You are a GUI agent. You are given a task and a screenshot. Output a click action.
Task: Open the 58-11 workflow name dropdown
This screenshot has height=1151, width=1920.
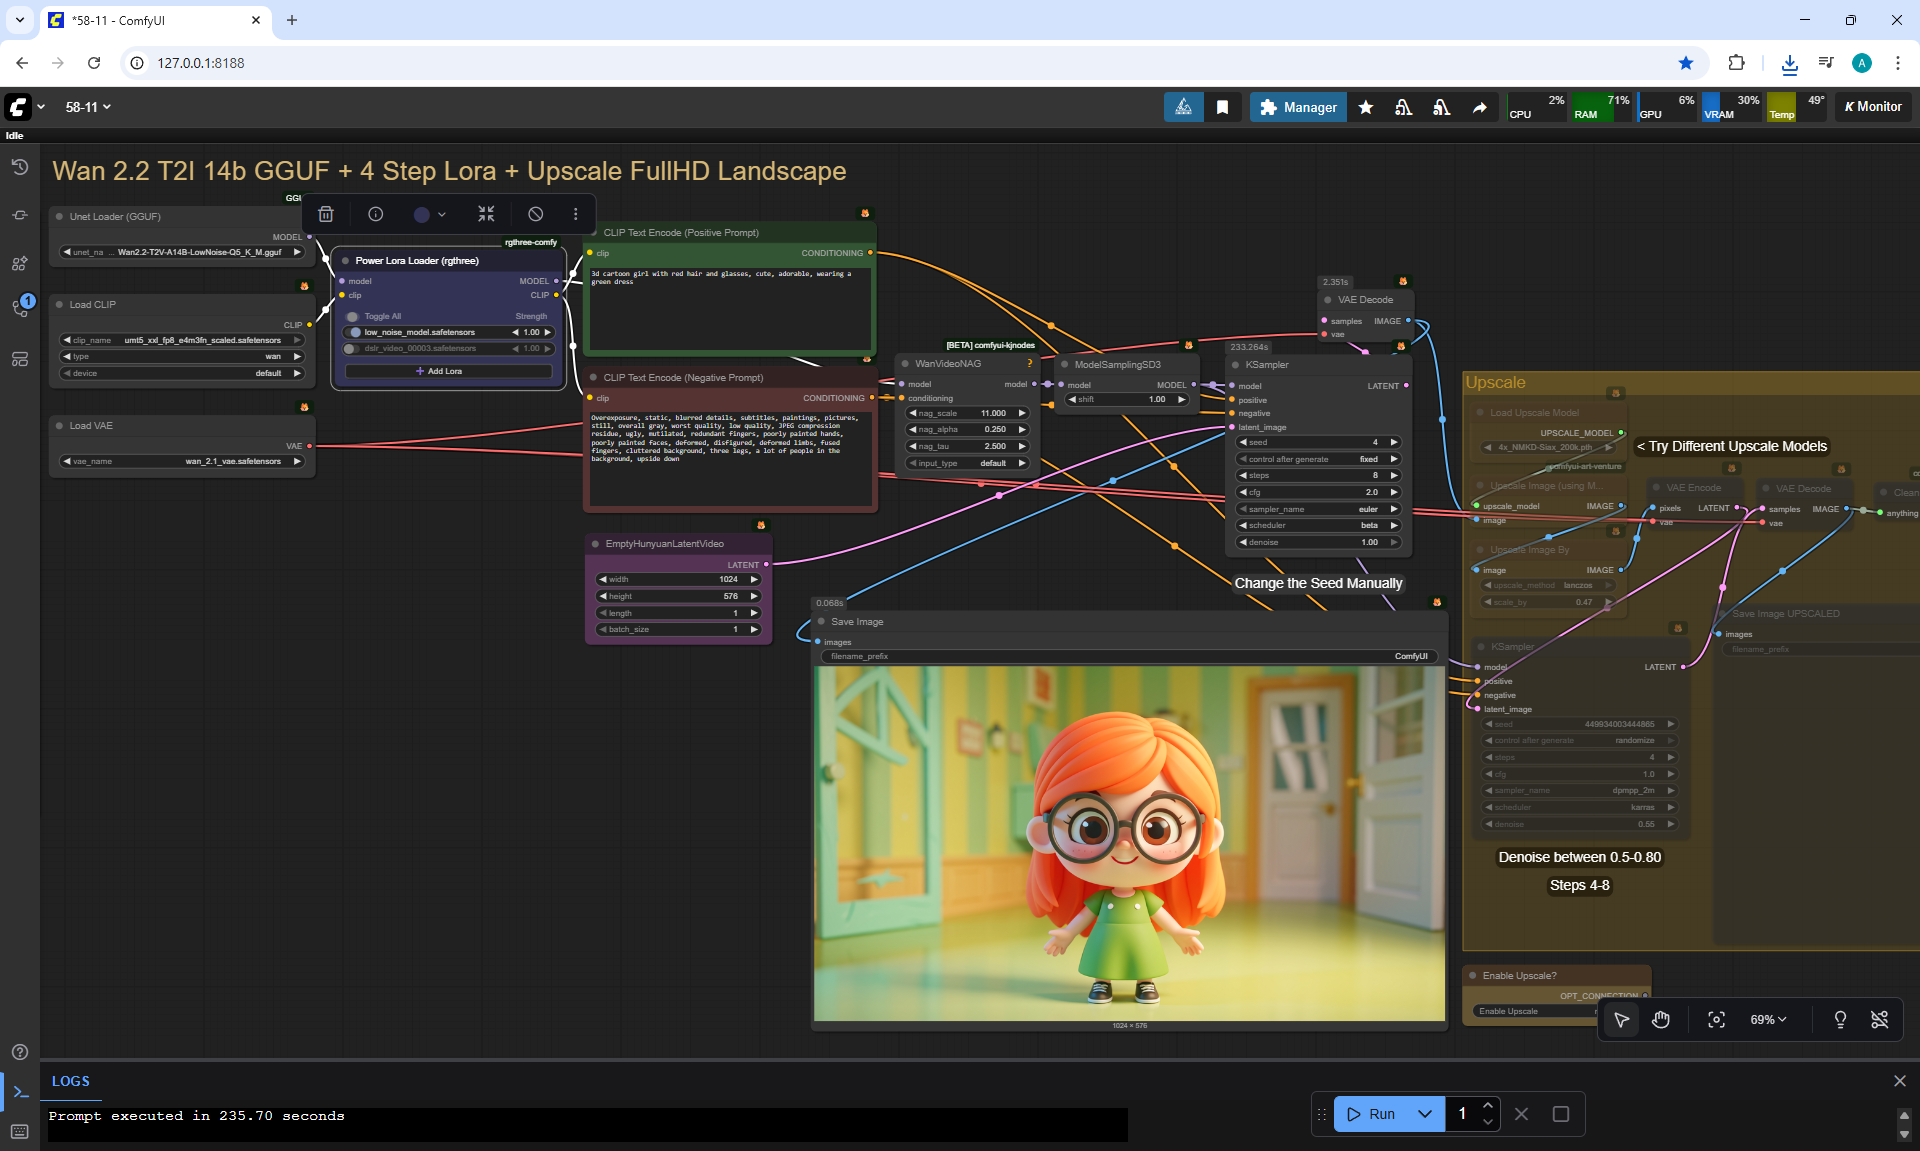pyautogui.click(x=88, y=107)
